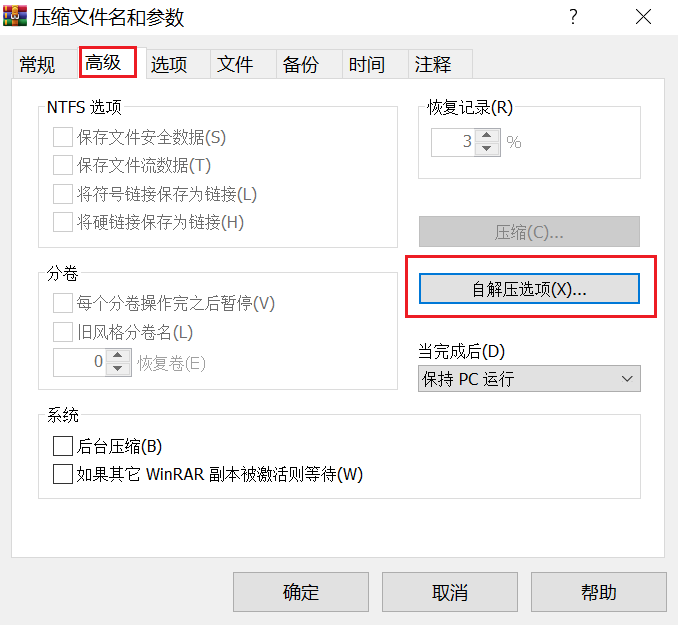Open the 注释 tab
This screenshot has width=678, height=625.
[x=433, y=65]
